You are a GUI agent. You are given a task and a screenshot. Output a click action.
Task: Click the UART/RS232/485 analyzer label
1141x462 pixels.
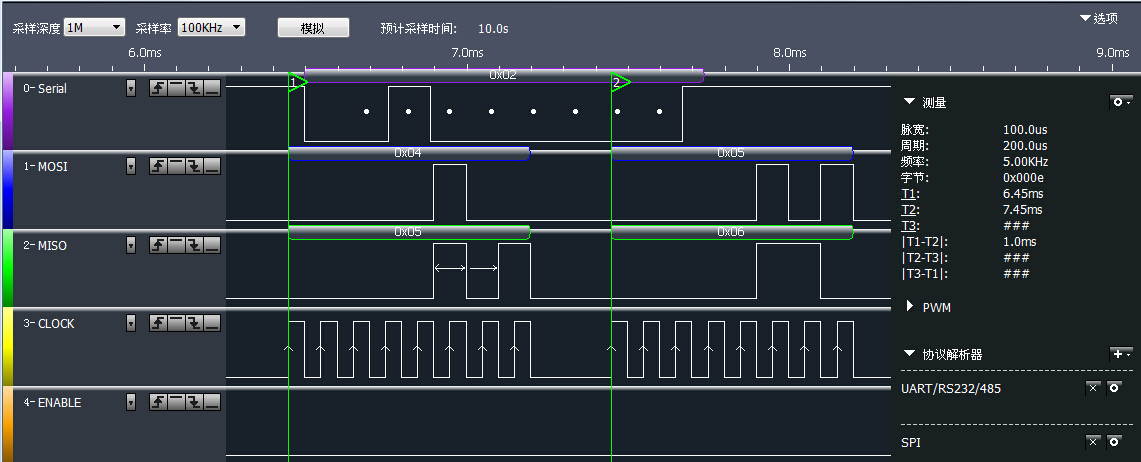tap(950, 389)
